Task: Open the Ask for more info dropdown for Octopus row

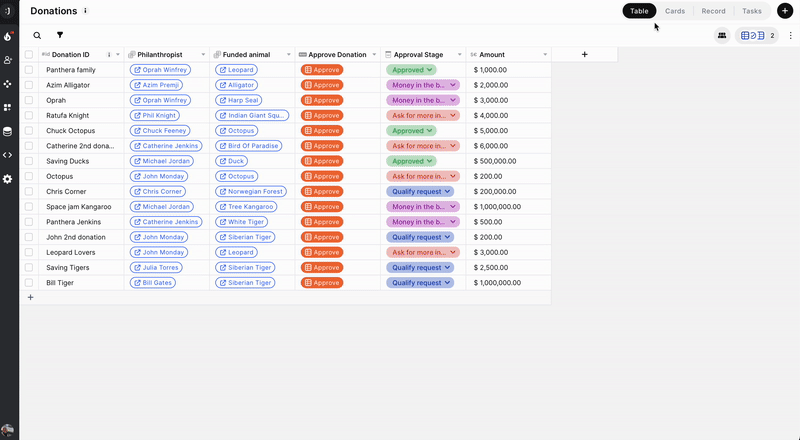Action: coord(423,177)
